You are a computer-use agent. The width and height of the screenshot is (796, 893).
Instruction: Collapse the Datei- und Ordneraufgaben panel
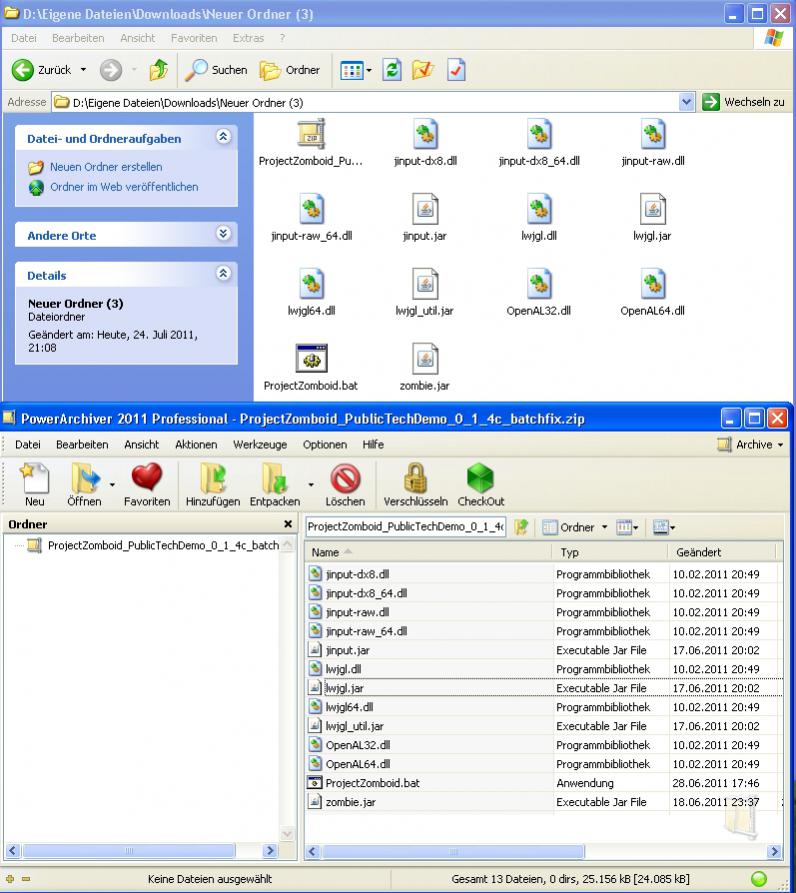(223, 137)
